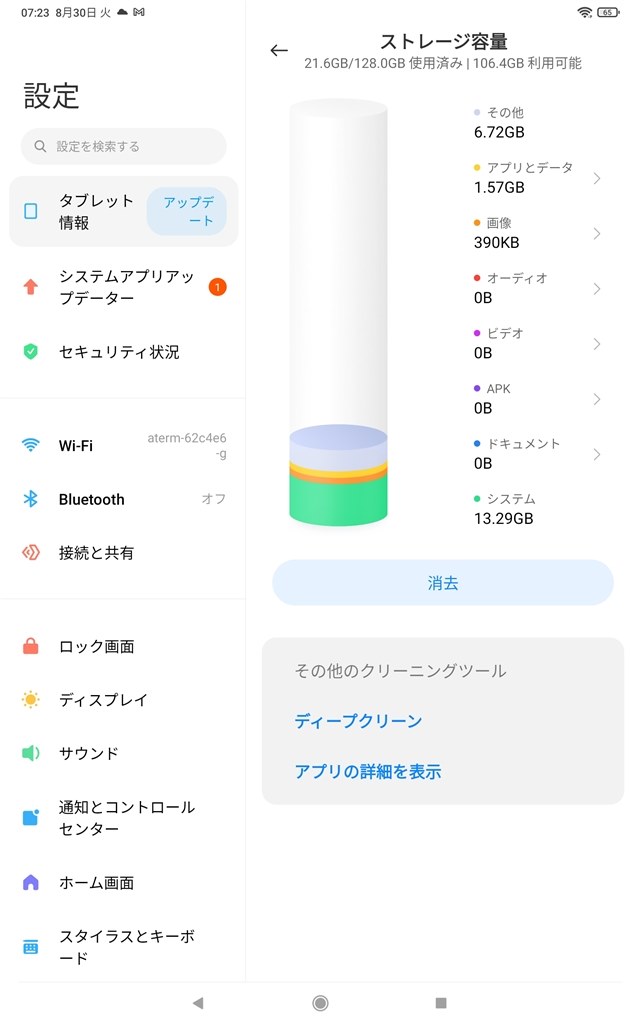Tap the lock screen padlock icon

click(31, 647)
